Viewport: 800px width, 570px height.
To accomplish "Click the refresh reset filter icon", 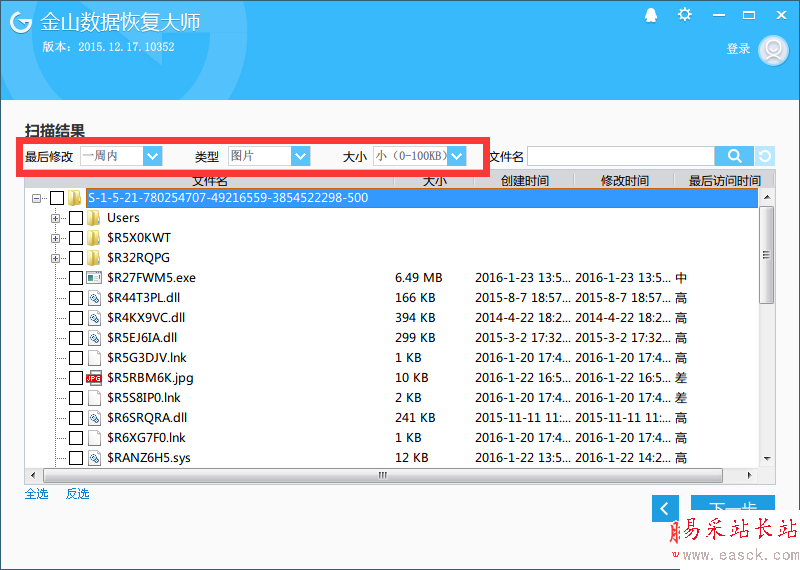I will coord(765,156).
